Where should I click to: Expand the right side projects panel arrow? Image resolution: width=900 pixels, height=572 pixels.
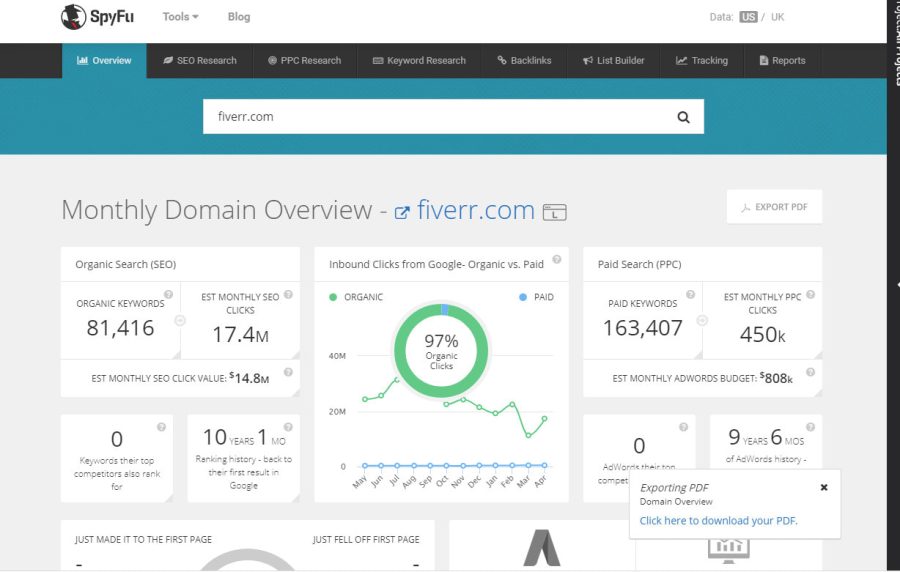point(897,285)
